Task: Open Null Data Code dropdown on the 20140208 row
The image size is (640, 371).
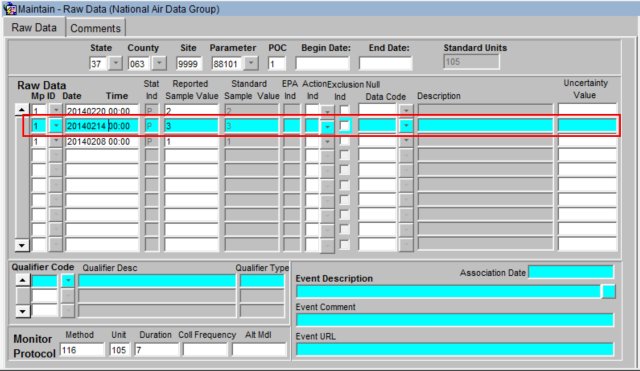Action: (406, 141)
